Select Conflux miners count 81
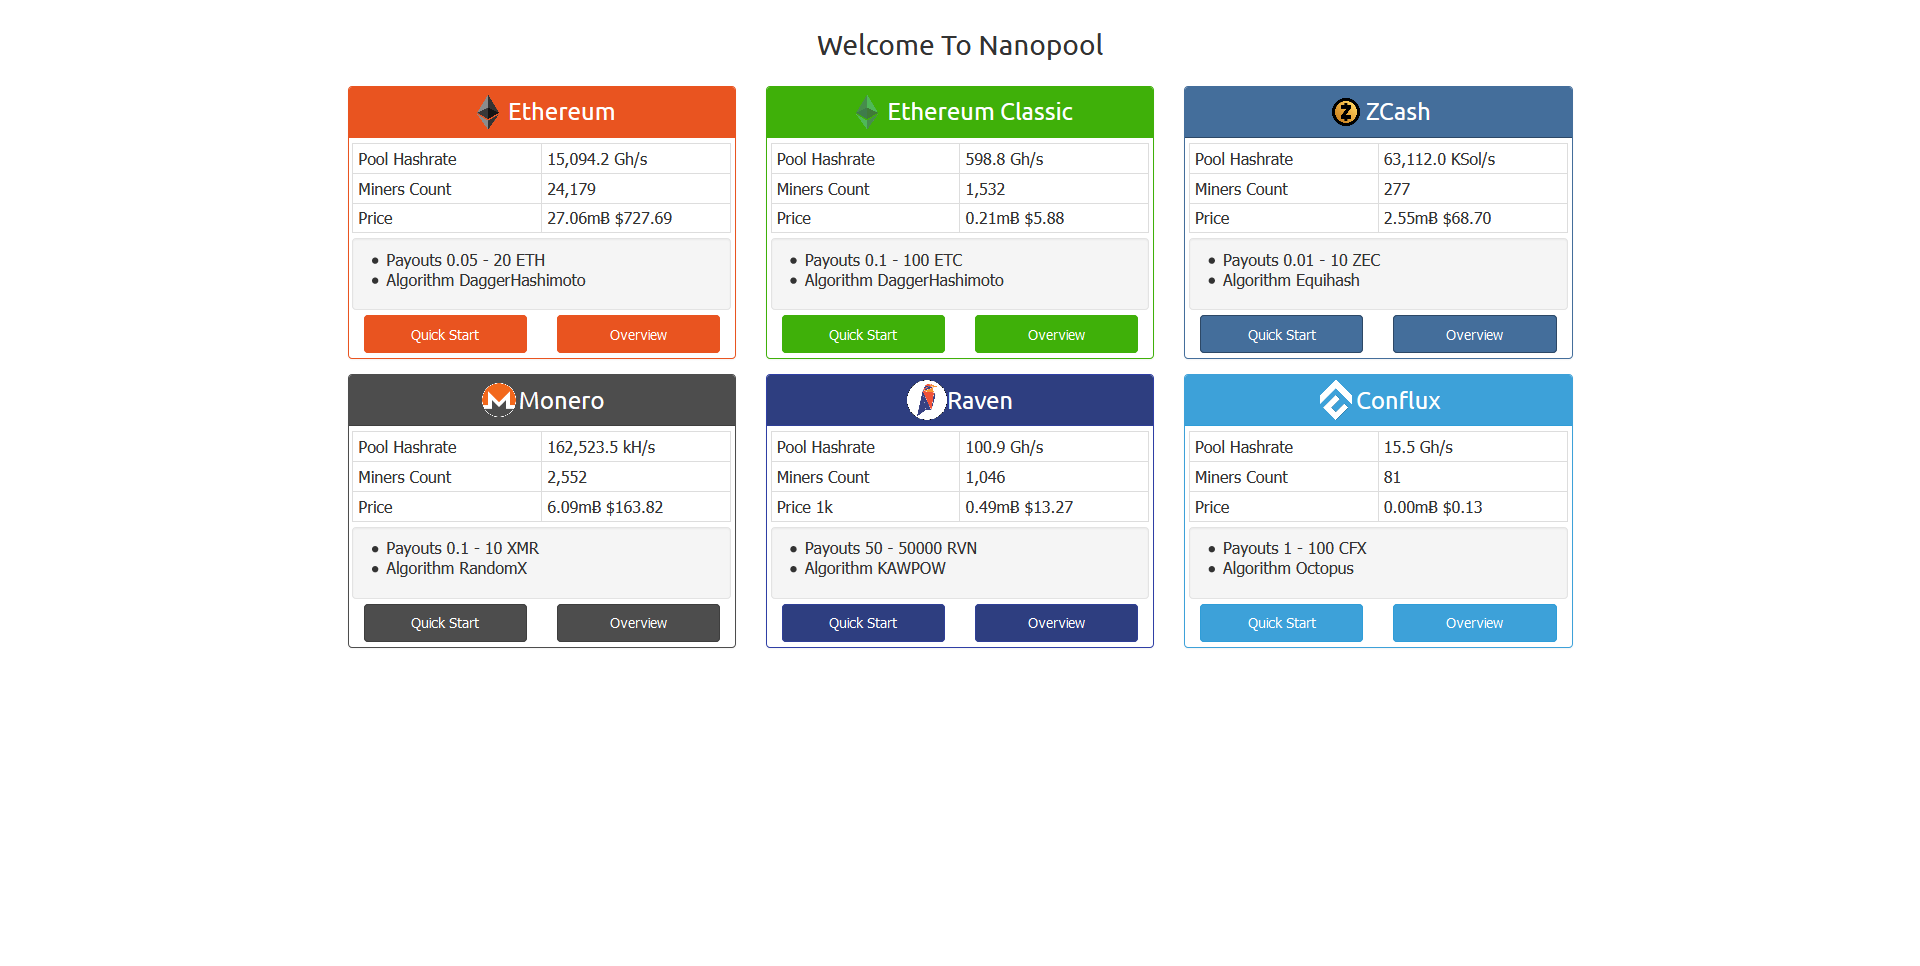Screen dimensions: 1920x966 click(x=1392, y=477)
